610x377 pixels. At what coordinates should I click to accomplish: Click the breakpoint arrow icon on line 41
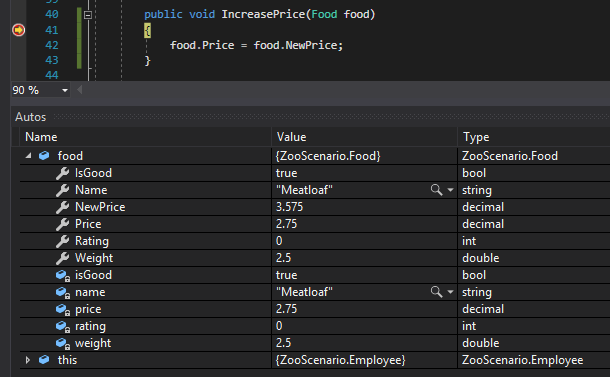point(18,30)
